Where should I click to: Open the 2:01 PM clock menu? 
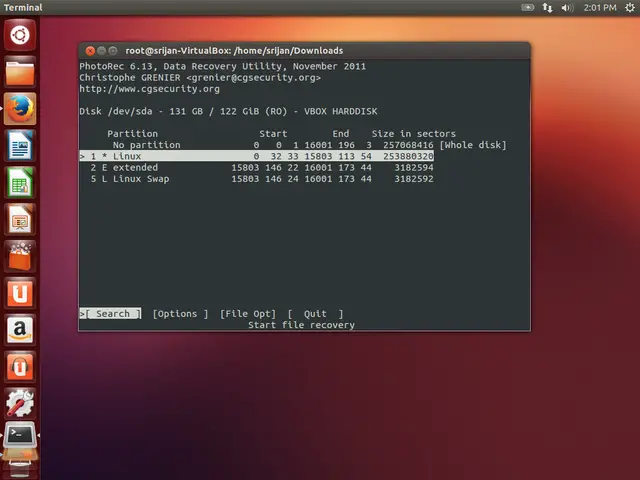click(600, 7)
